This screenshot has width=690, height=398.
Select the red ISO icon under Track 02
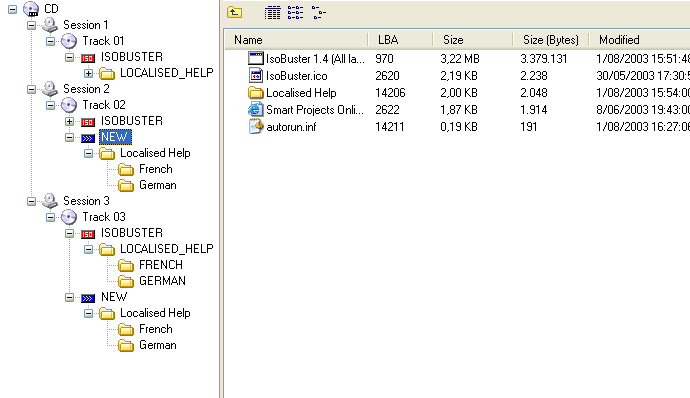point(88,122)
